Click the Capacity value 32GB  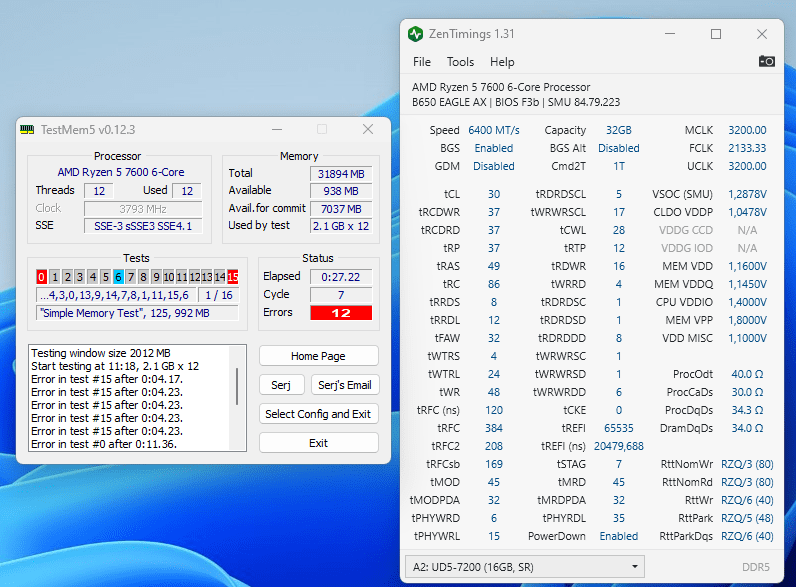619,130
